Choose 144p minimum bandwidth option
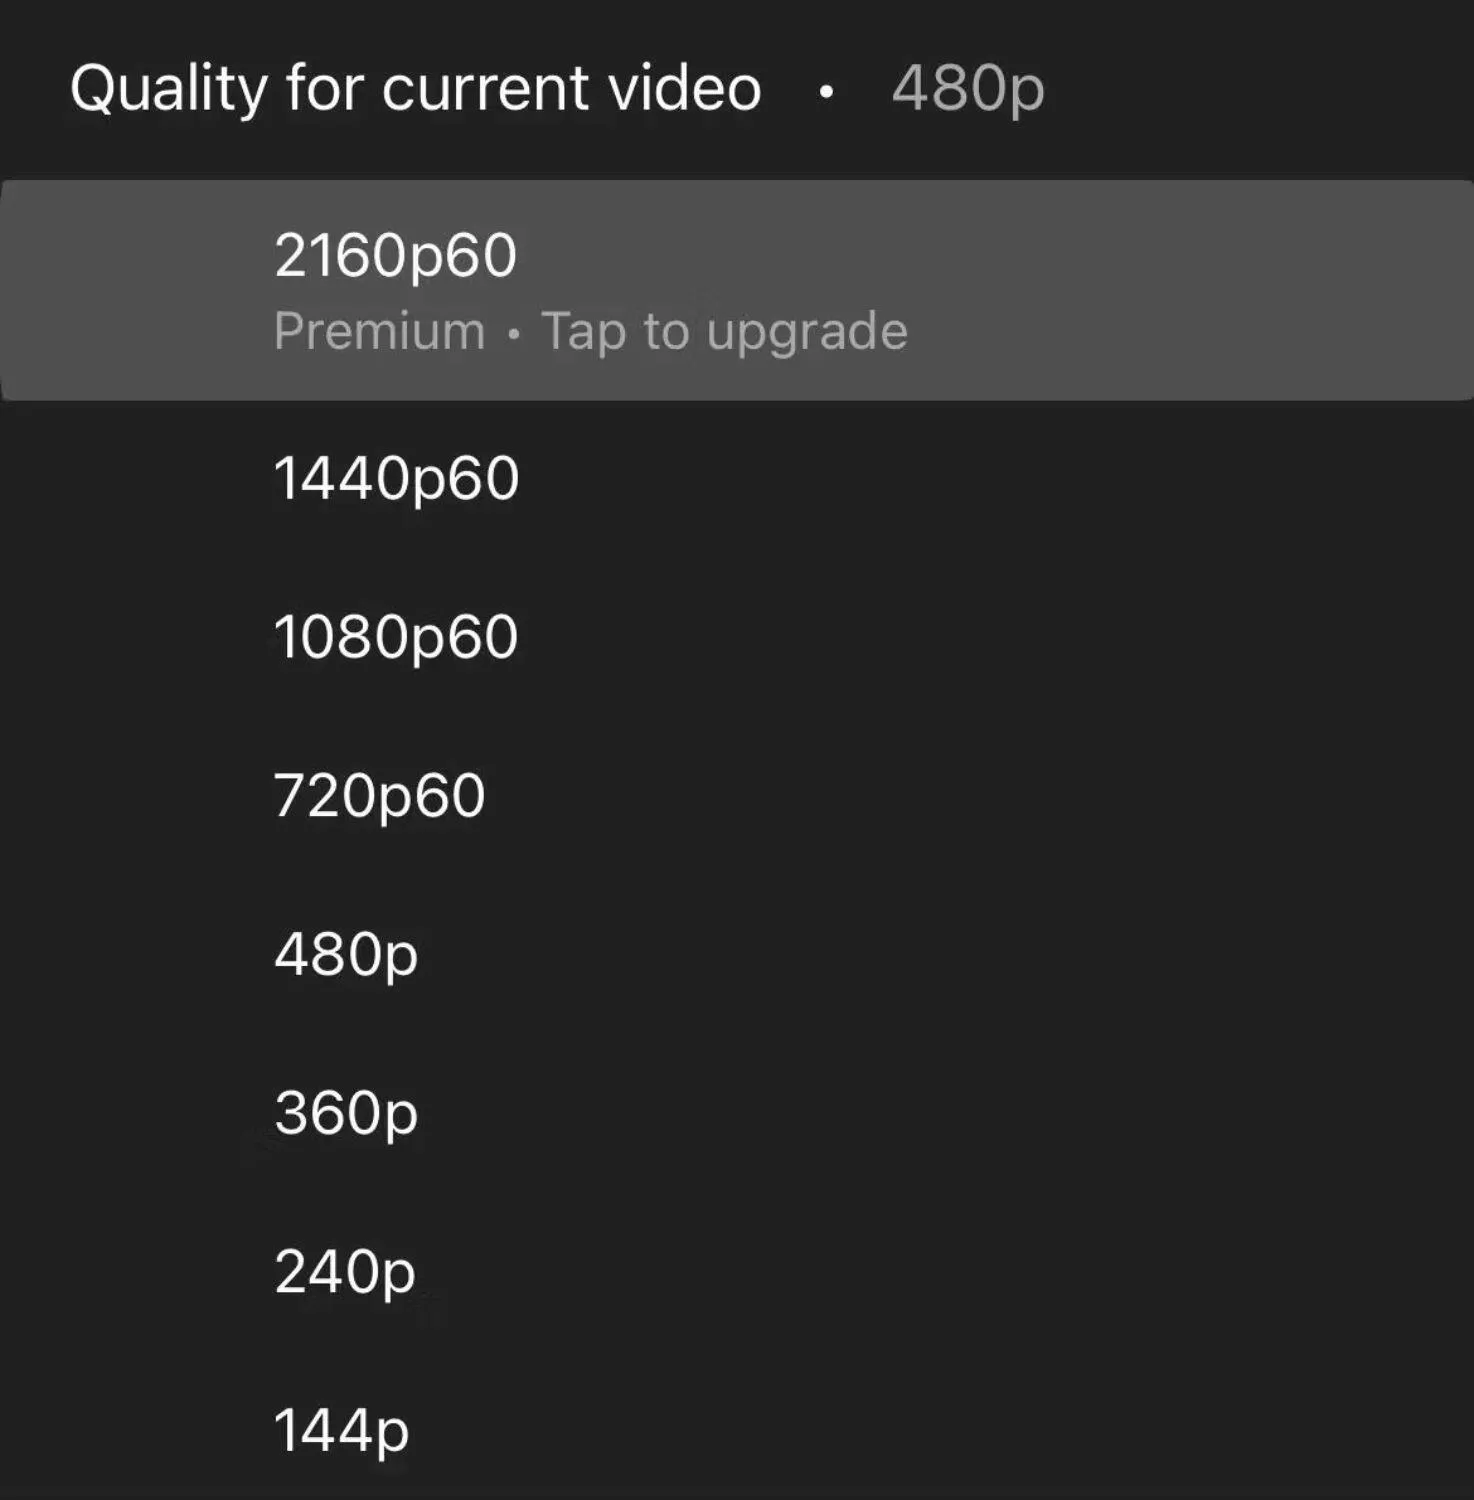 [339, 1430]
